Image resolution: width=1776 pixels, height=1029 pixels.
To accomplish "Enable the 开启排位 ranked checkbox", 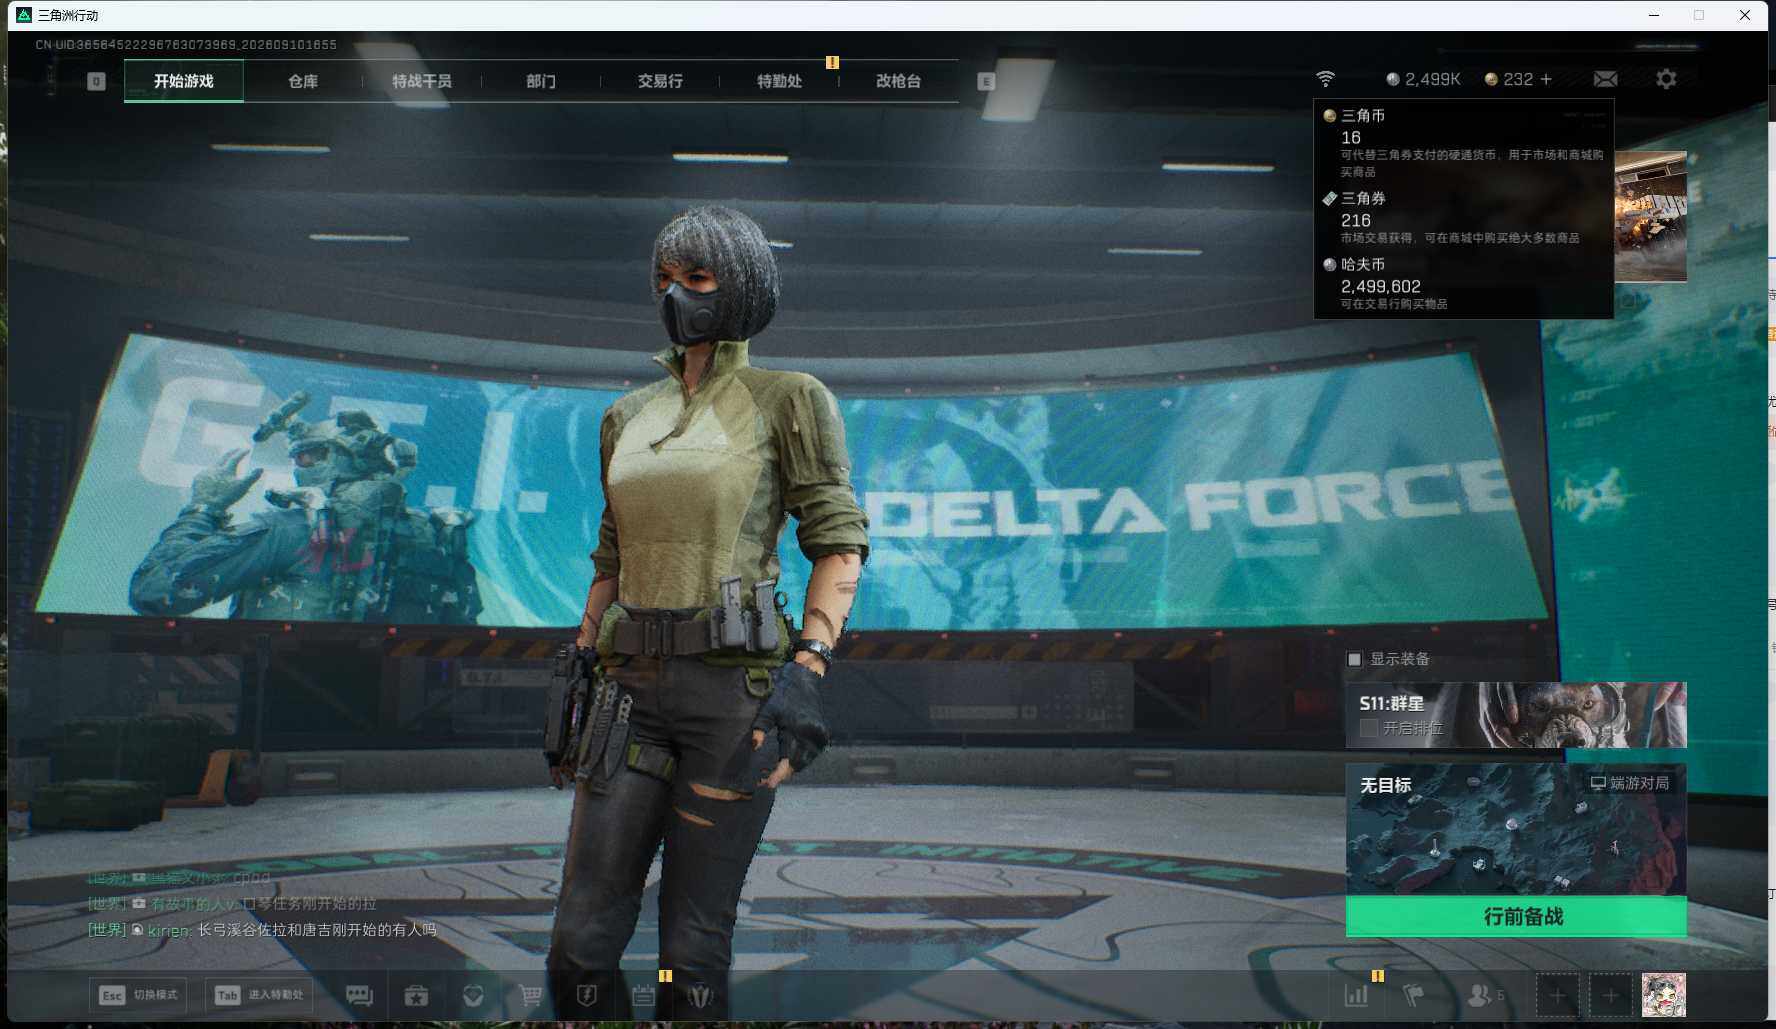I will (1369, 728).
